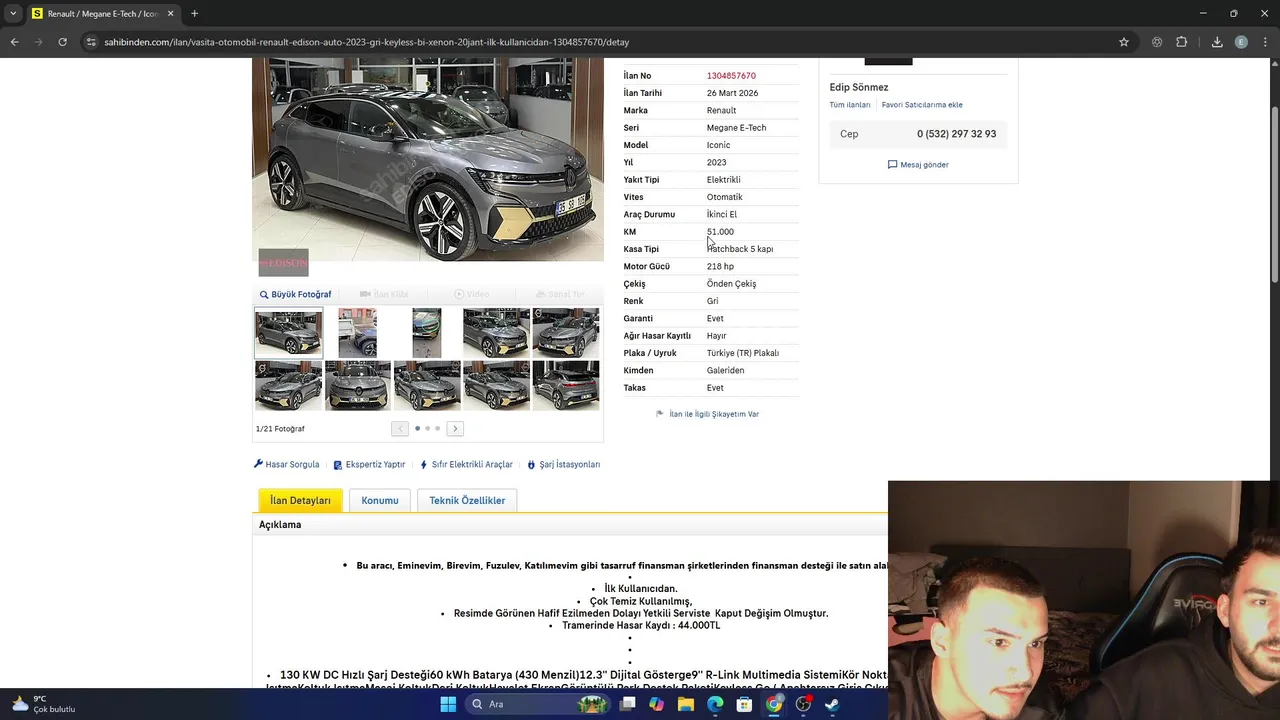This screenshot has height=720, width=1280.
Task: Select the third thumbnail with green car
Action: [x=427, y=333]
